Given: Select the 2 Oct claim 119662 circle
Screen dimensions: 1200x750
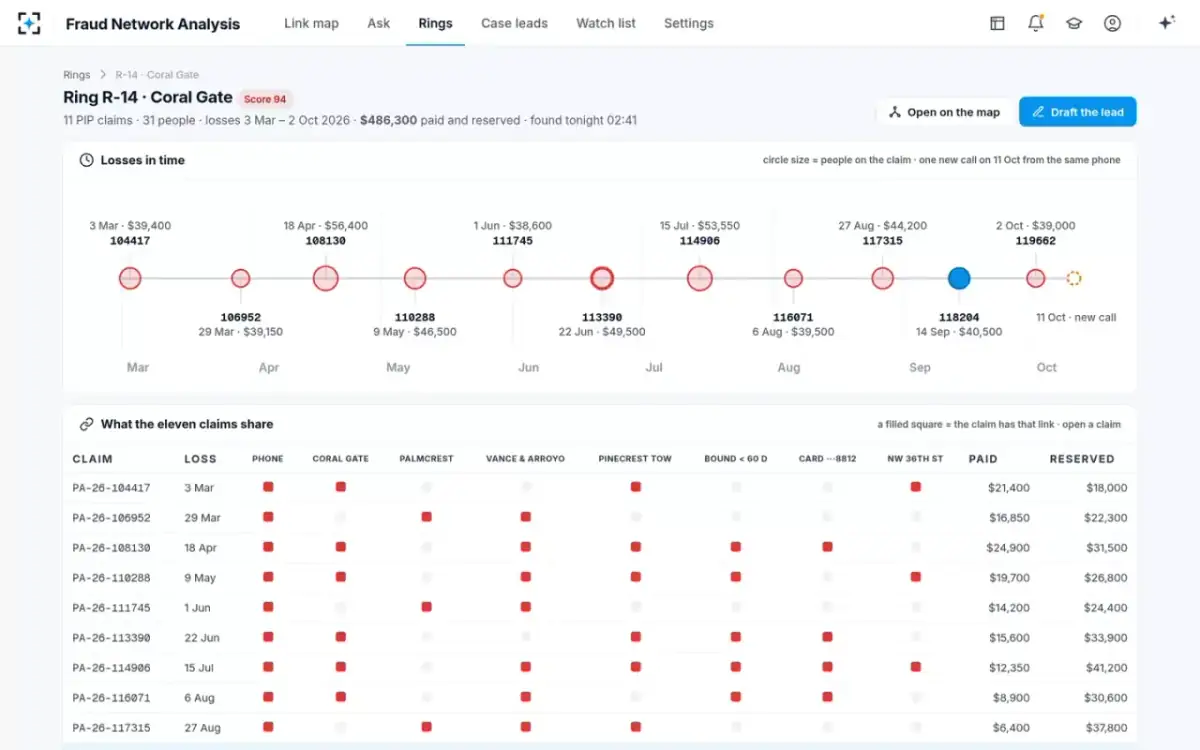Looking at the screenshot, I should pos(1036,278).
